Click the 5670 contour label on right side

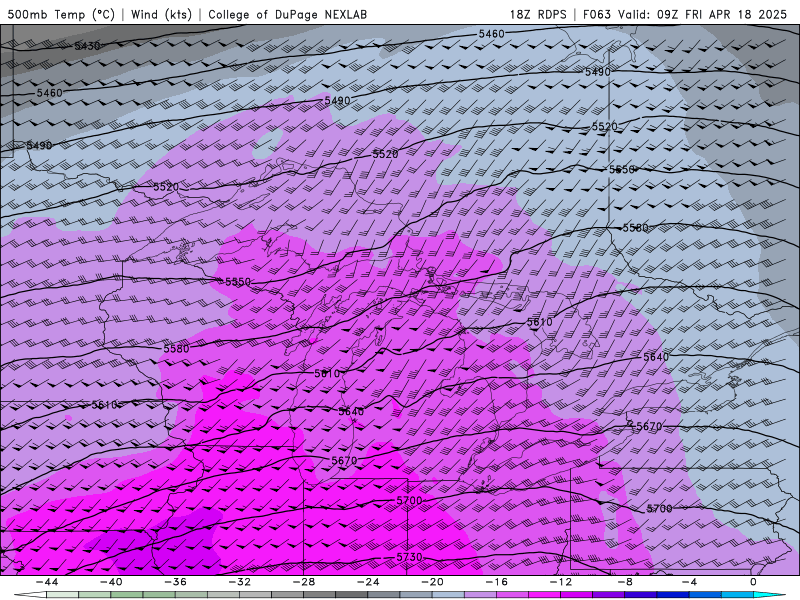point(649,426)
